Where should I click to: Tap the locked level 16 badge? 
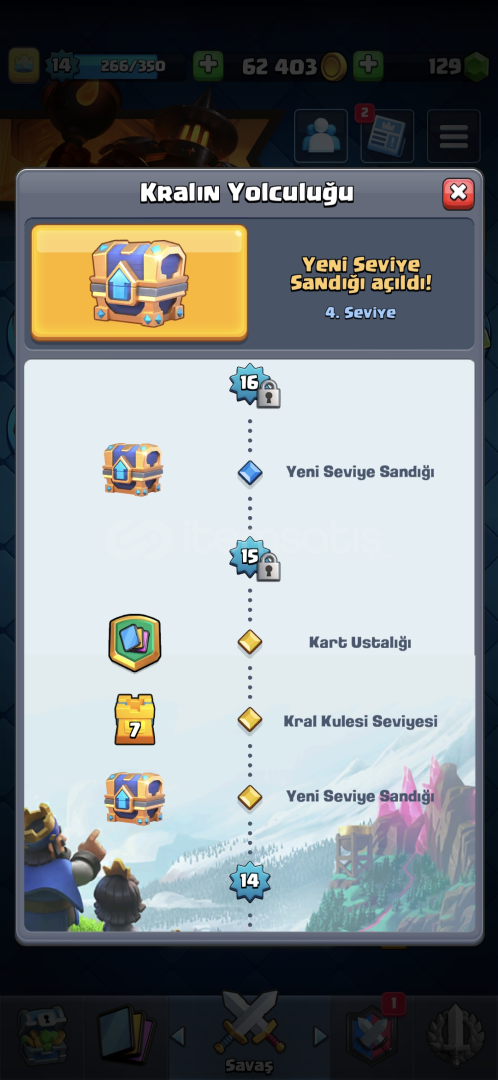tap(253, 386)
